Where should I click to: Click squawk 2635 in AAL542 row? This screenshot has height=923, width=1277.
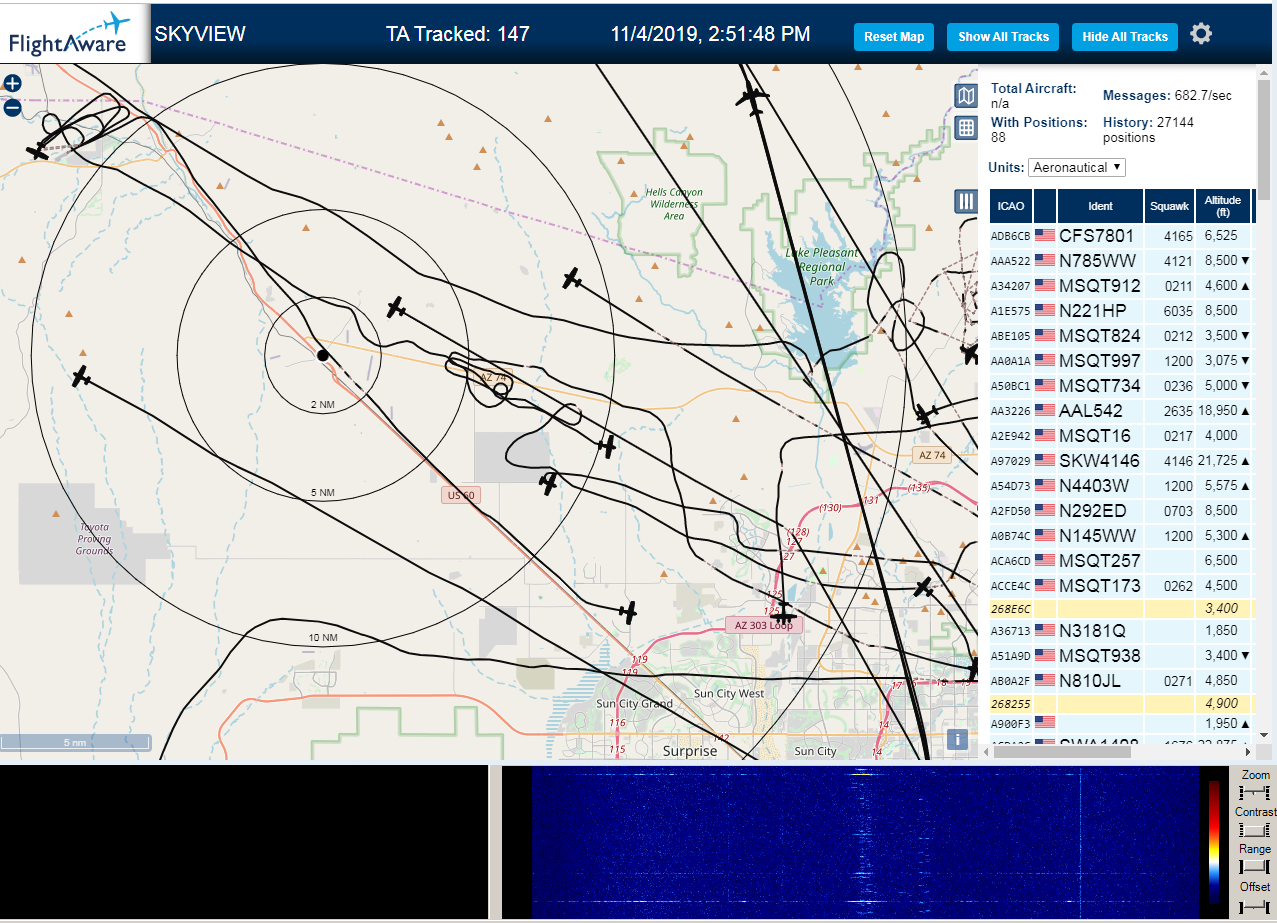(1178, 411)
